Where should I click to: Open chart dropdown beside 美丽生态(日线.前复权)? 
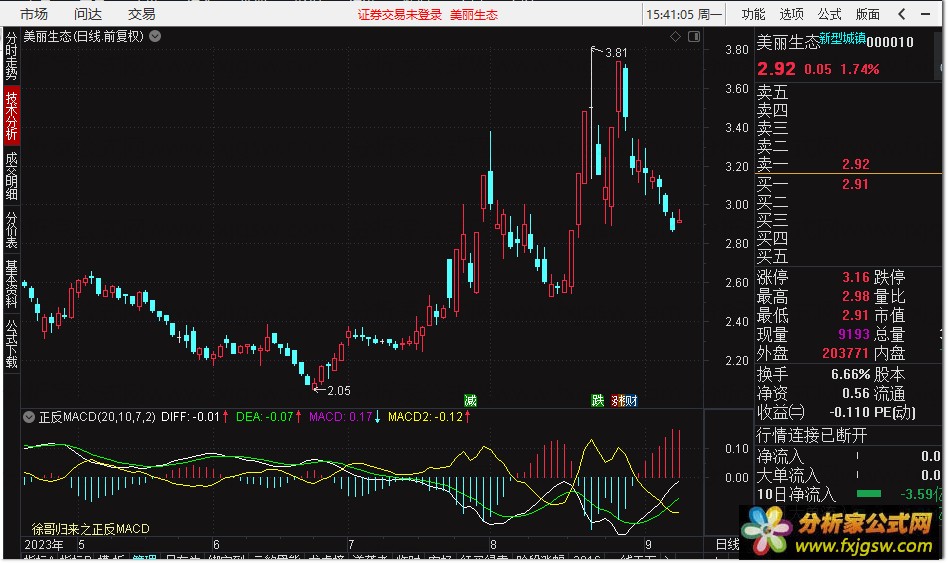point(155,36)
